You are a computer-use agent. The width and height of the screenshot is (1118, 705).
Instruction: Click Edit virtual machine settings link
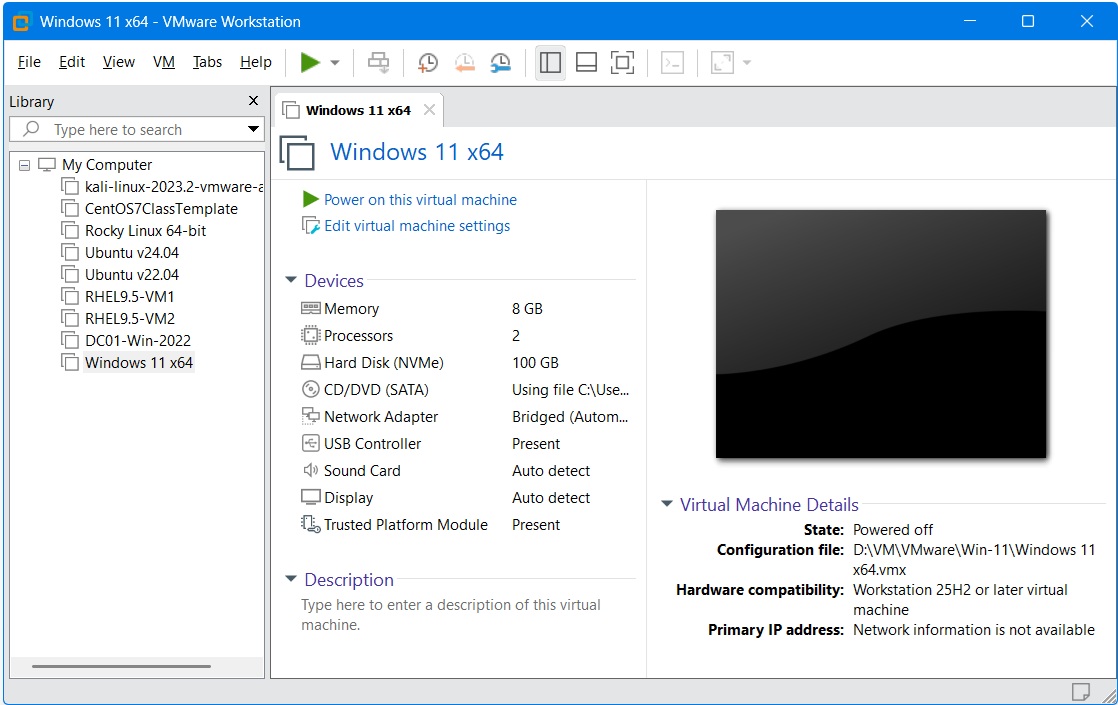[417, 226]
